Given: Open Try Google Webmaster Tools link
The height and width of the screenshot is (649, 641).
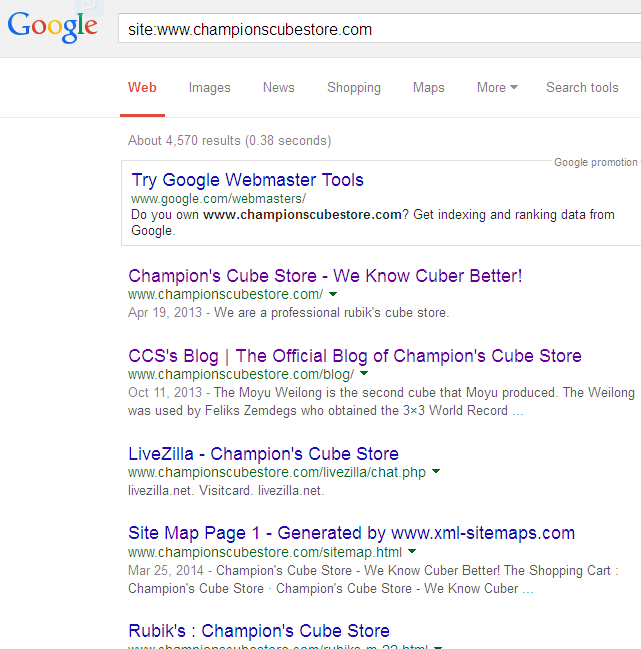Looking at the screenshot, I should [x=247, y=180].
